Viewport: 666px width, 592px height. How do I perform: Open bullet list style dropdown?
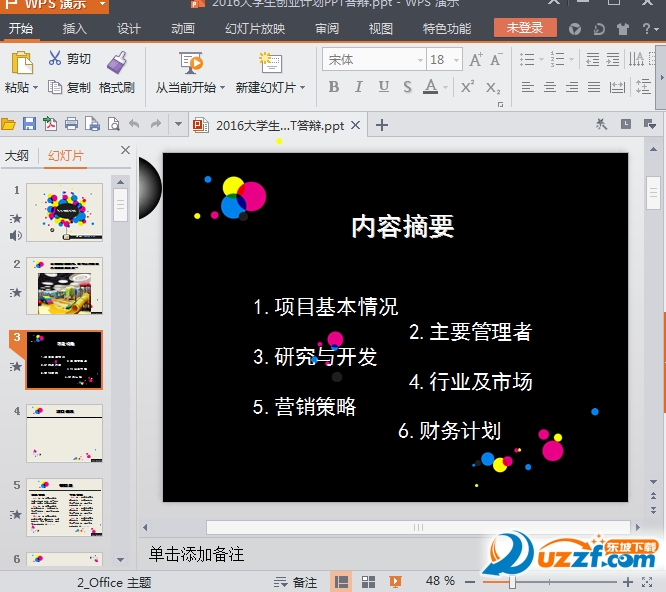[x=541, y=59]
